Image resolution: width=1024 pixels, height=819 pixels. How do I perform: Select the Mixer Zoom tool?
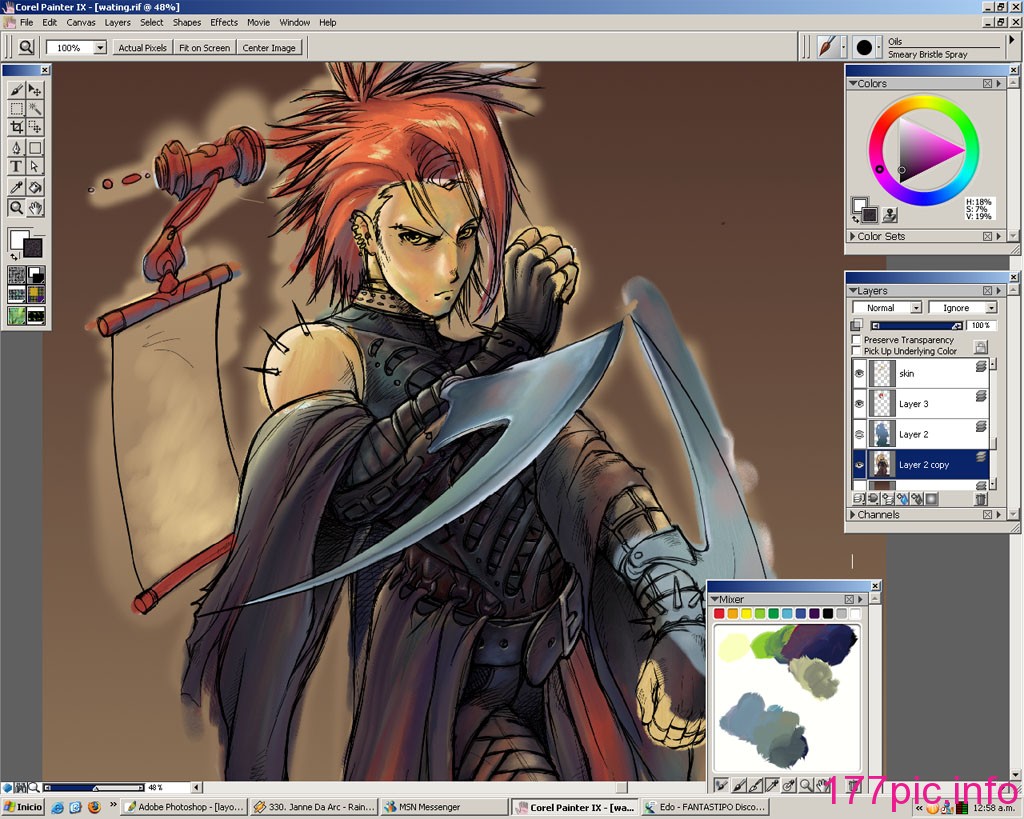[x=807, y=784]
